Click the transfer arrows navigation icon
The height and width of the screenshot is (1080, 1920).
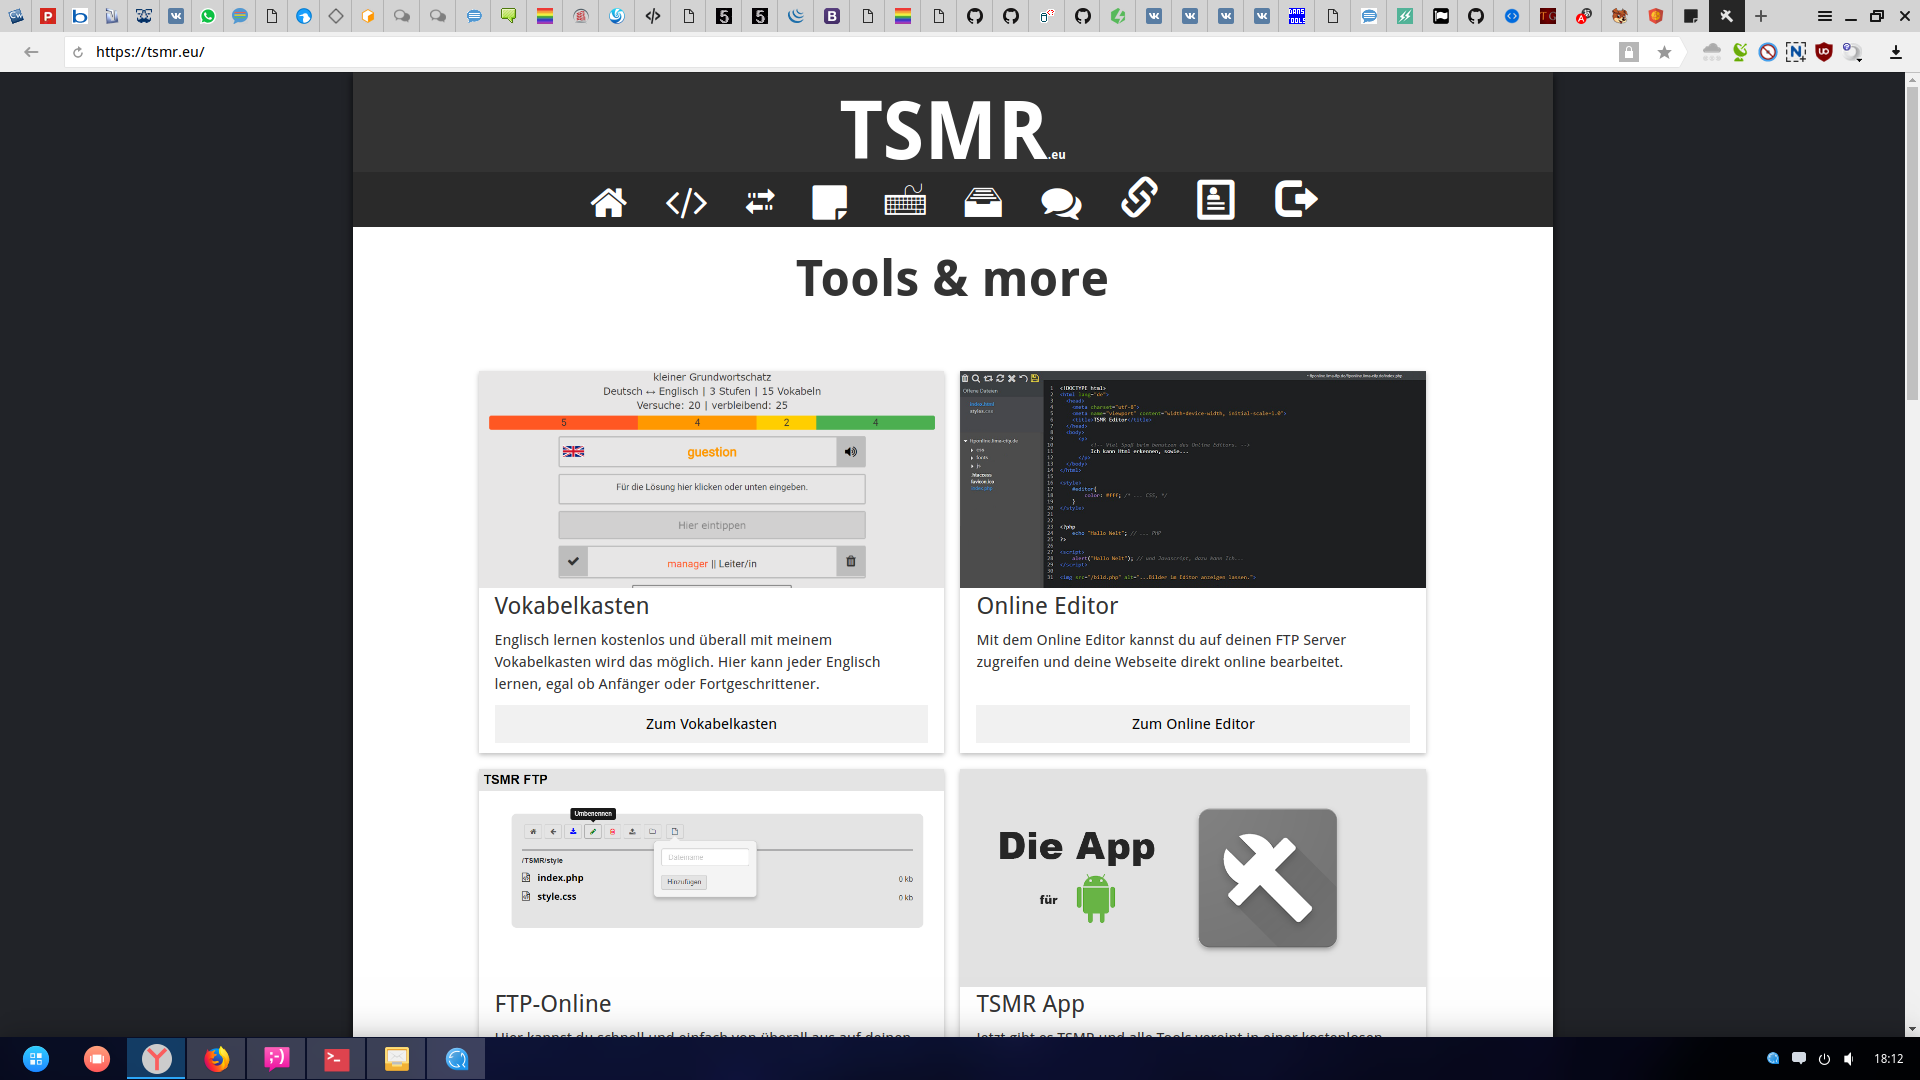[760, 202]
